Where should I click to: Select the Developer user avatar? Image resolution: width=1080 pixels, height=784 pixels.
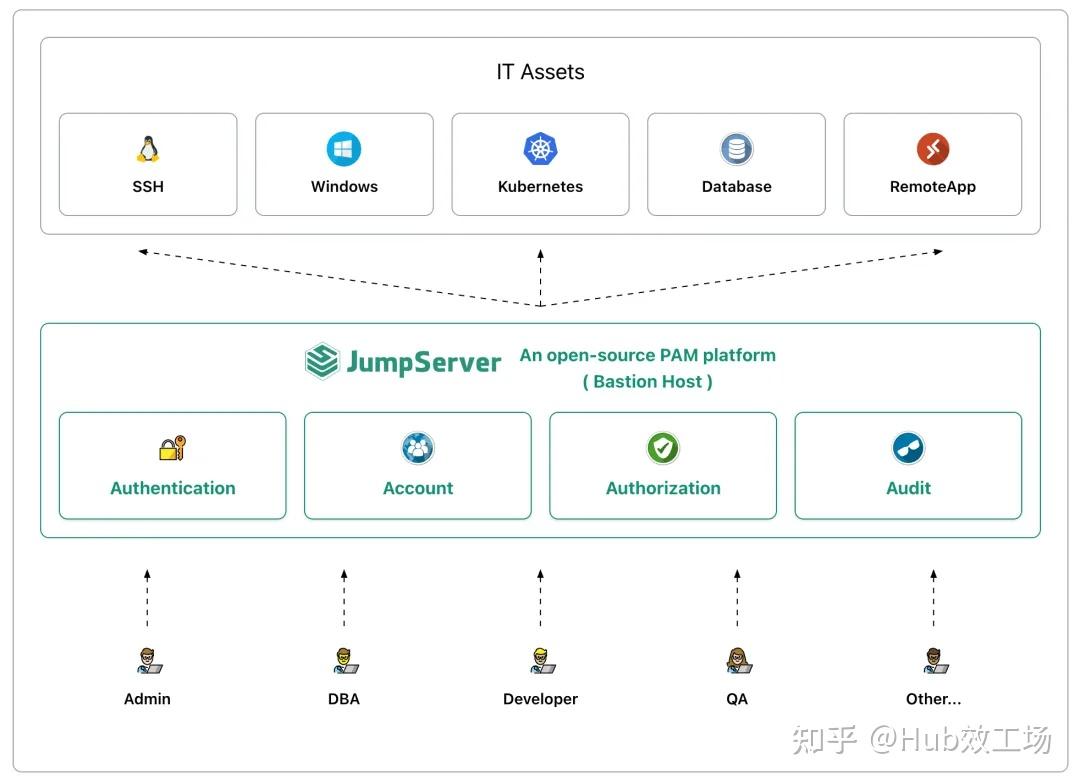pyautogui.click(x=540, y=661)
